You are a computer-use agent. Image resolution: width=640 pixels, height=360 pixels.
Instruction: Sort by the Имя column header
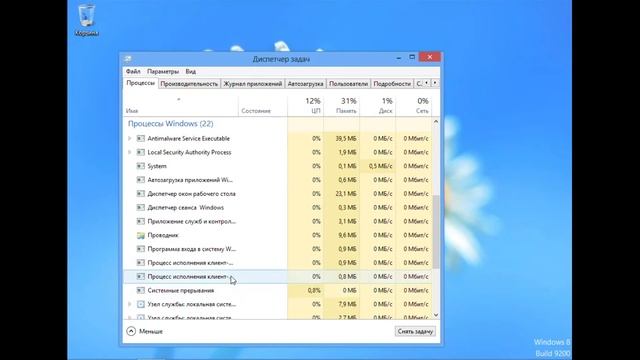coord(180,106)
